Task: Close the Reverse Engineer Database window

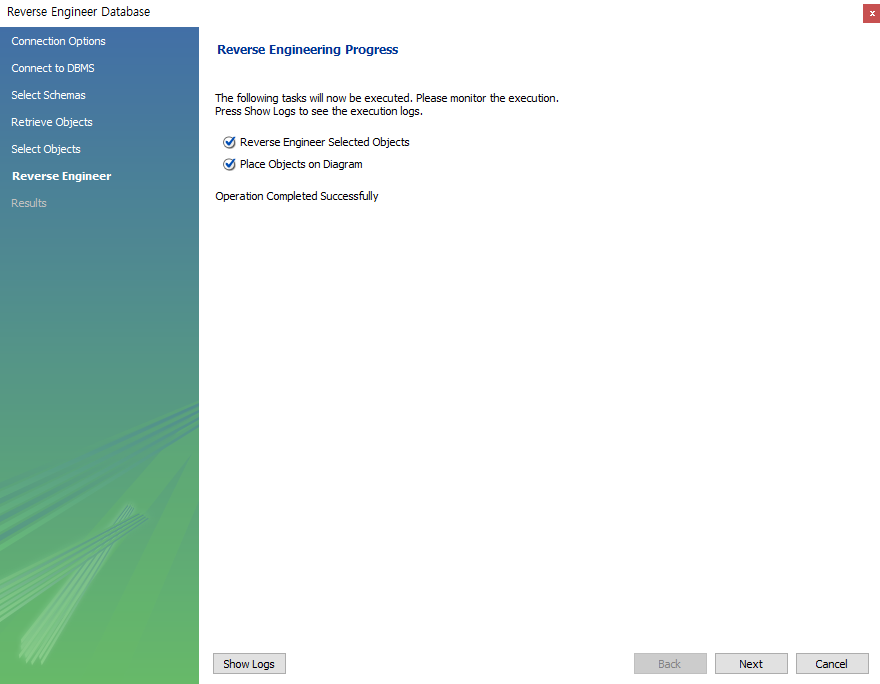Action: [x=872, y=13]
